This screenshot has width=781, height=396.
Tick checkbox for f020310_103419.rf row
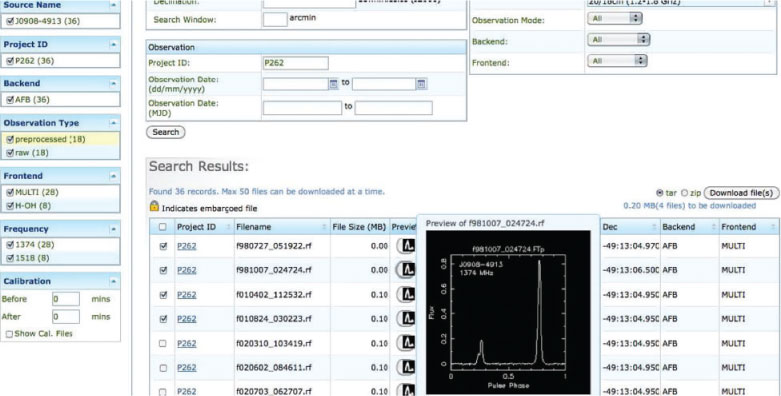162,343
